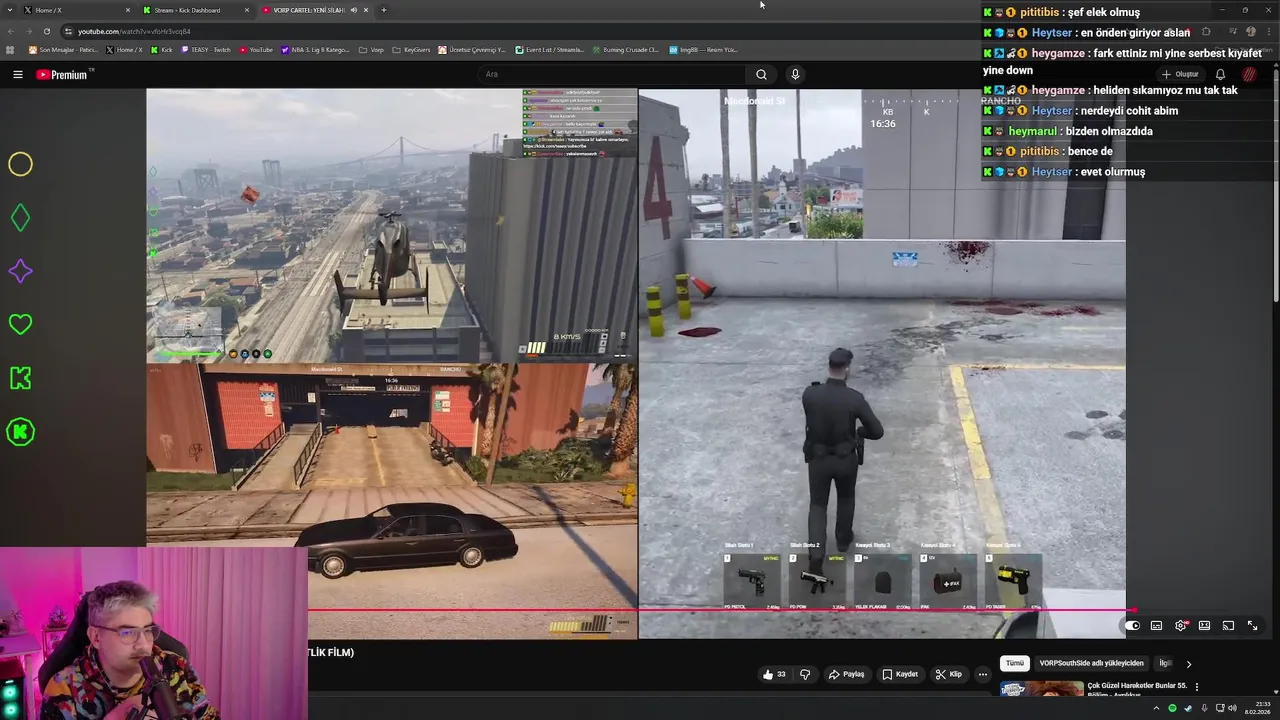
Task: Open the Burning Crusade Classic bookmark
Action: (625, 50)
